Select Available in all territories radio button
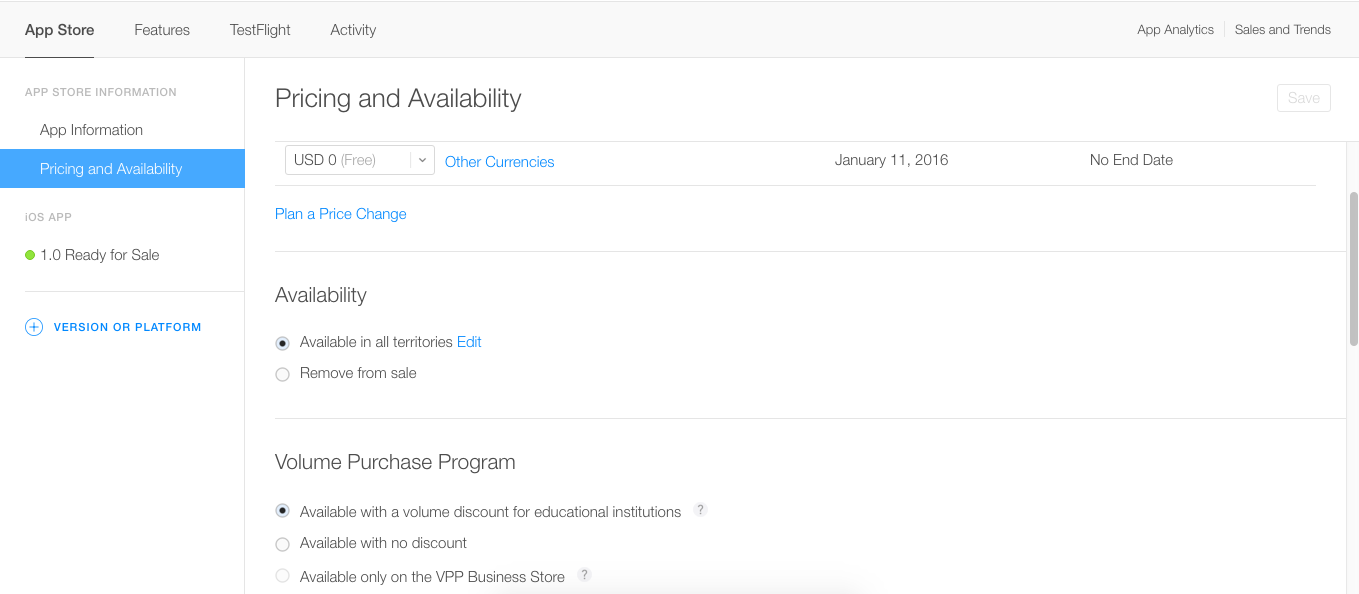This screenshot has height=594, width=1359. (282, 343)
